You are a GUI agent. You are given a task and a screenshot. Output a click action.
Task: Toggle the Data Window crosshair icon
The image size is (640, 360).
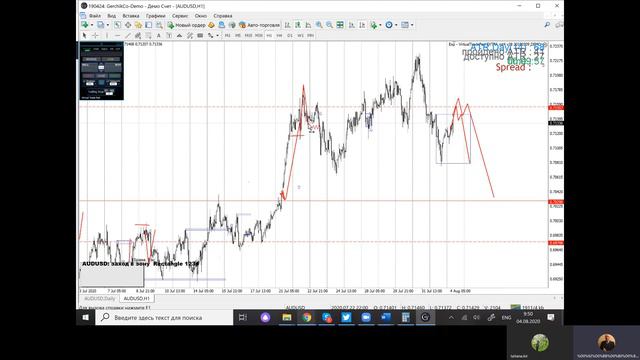tap(128, 25)
